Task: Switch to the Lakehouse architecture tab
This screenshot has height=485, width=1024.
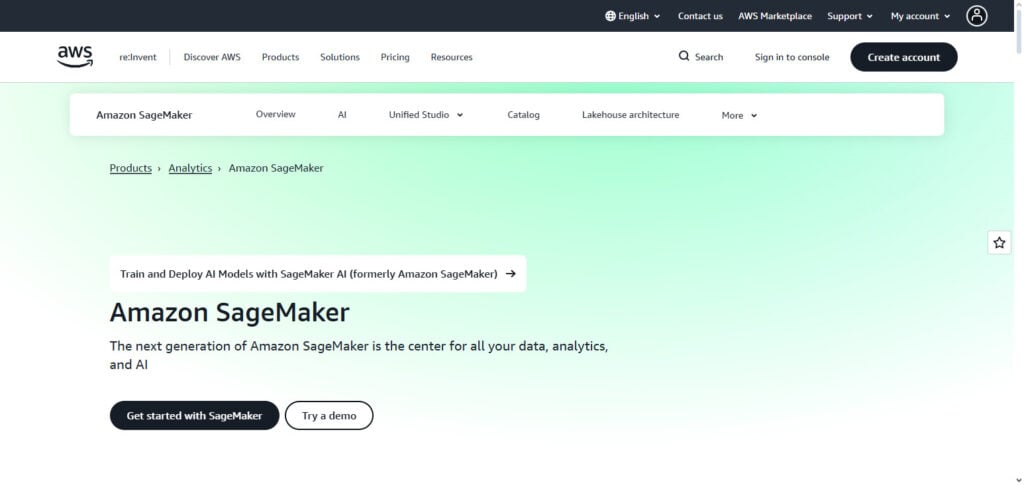Action: 630,115
